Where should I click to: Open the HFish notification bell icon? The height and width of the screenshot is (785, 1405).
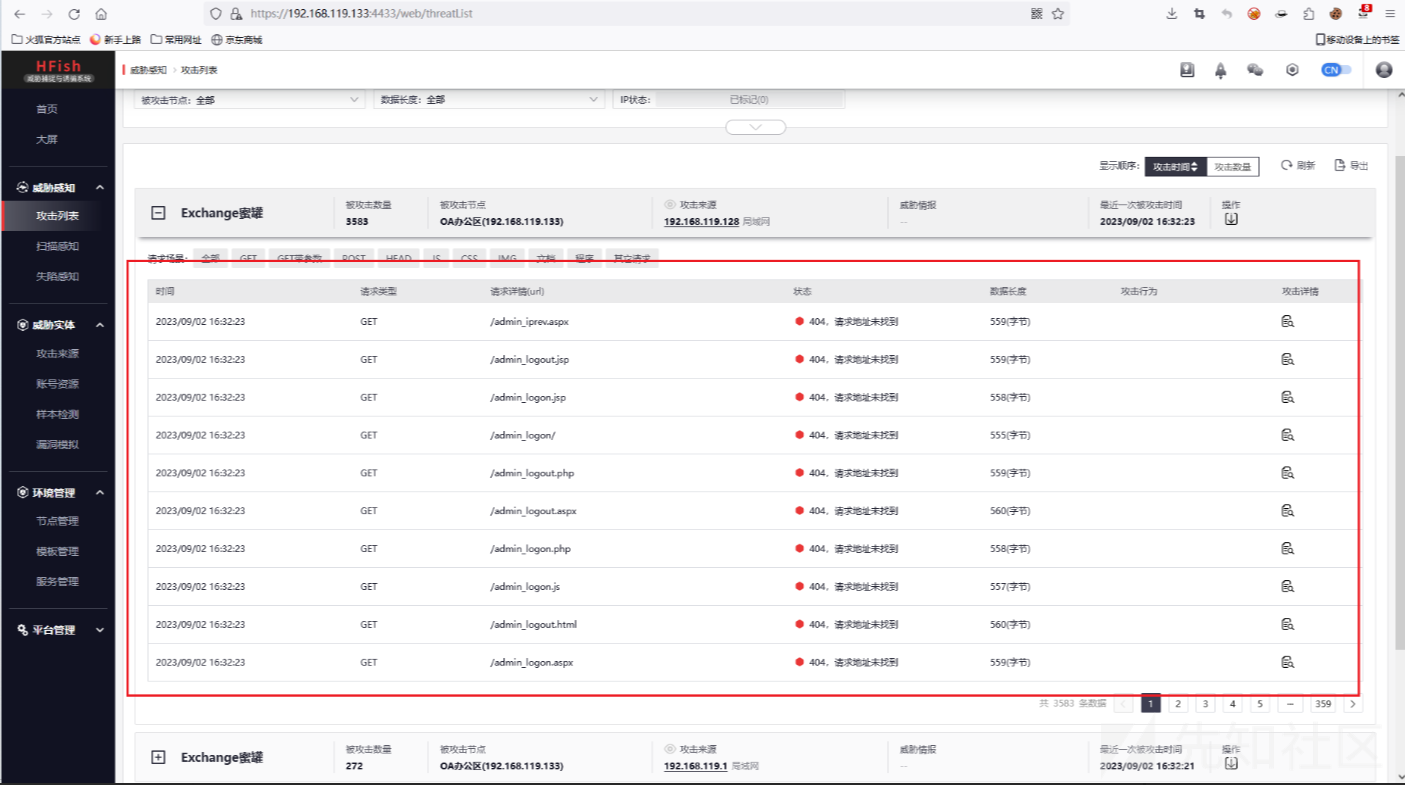[1221, 70]
